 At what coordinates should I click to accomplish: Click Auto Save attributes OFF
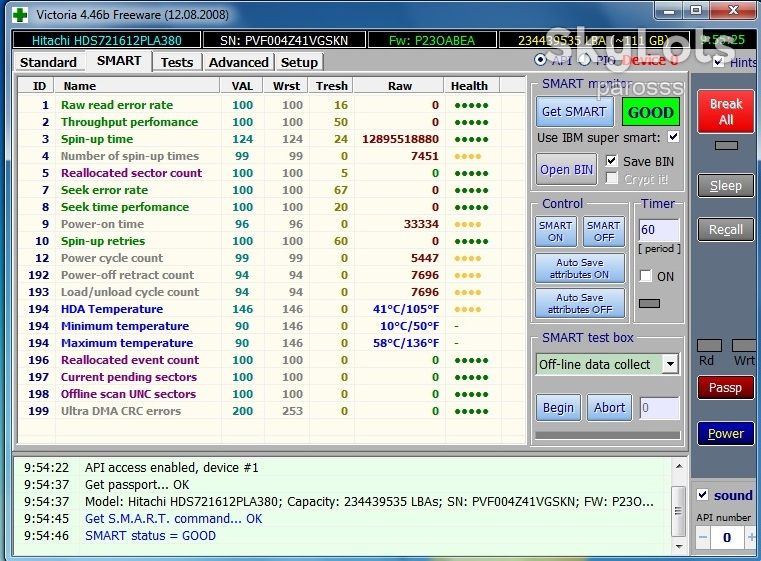click(x=580, y=303)
